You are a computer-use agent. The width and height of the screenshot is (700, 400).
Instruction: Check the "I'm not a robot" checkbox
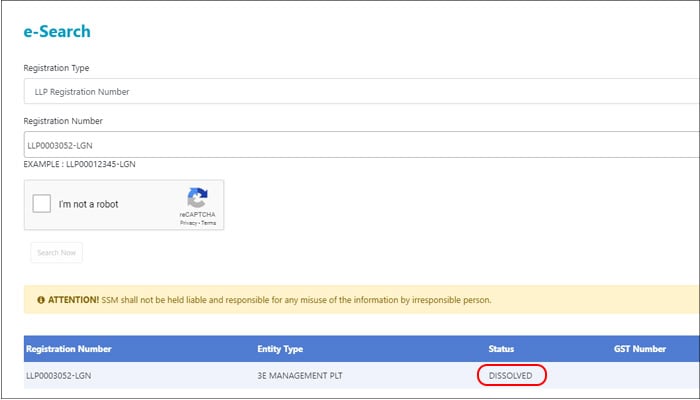point(42,204)
